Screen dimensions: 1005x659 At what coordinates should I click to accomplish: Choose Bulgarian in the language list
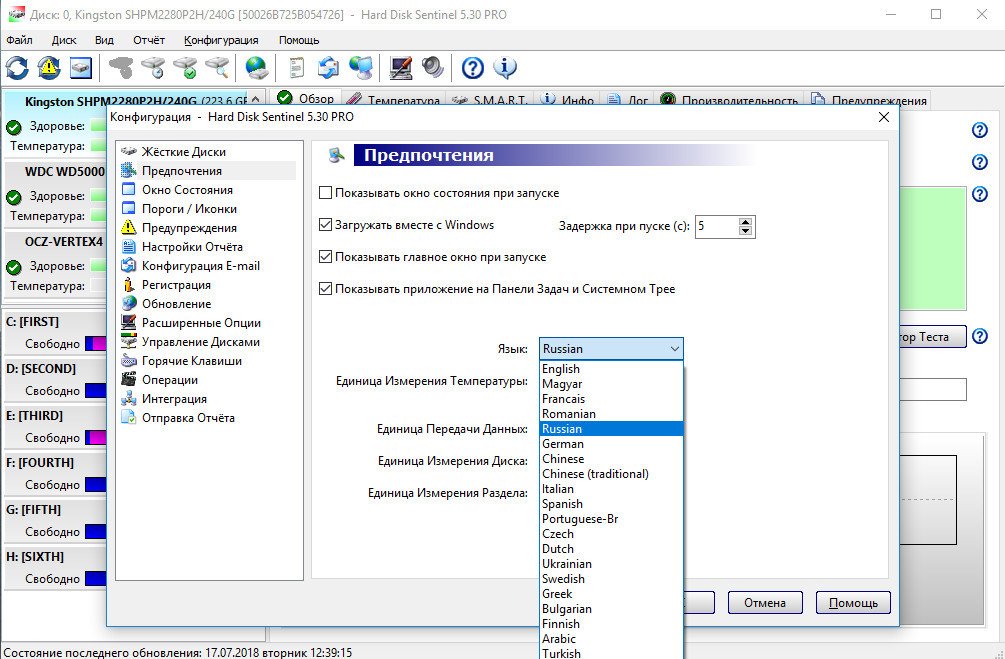[611, 609]
